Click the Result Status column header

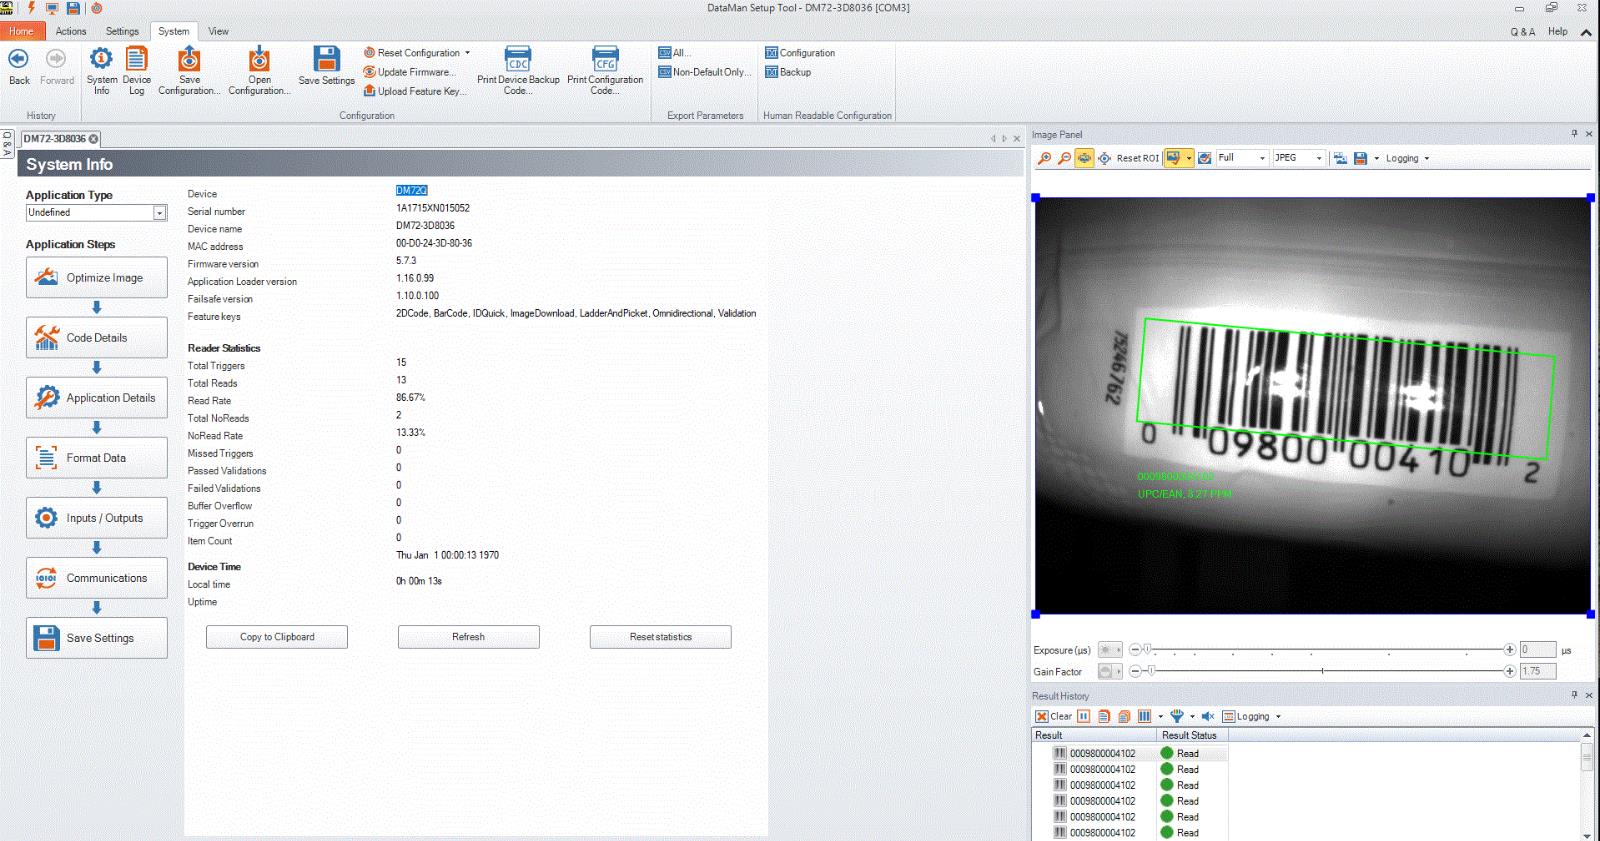(x=1192, y=735)
